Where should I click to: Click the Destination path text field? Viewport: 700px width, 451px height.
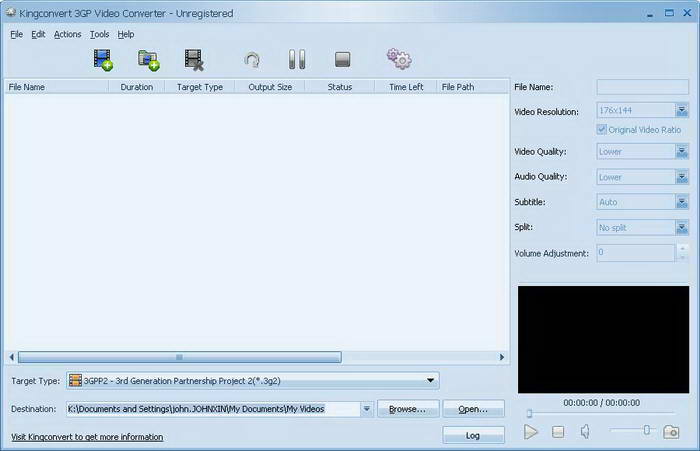coord(213,409)
